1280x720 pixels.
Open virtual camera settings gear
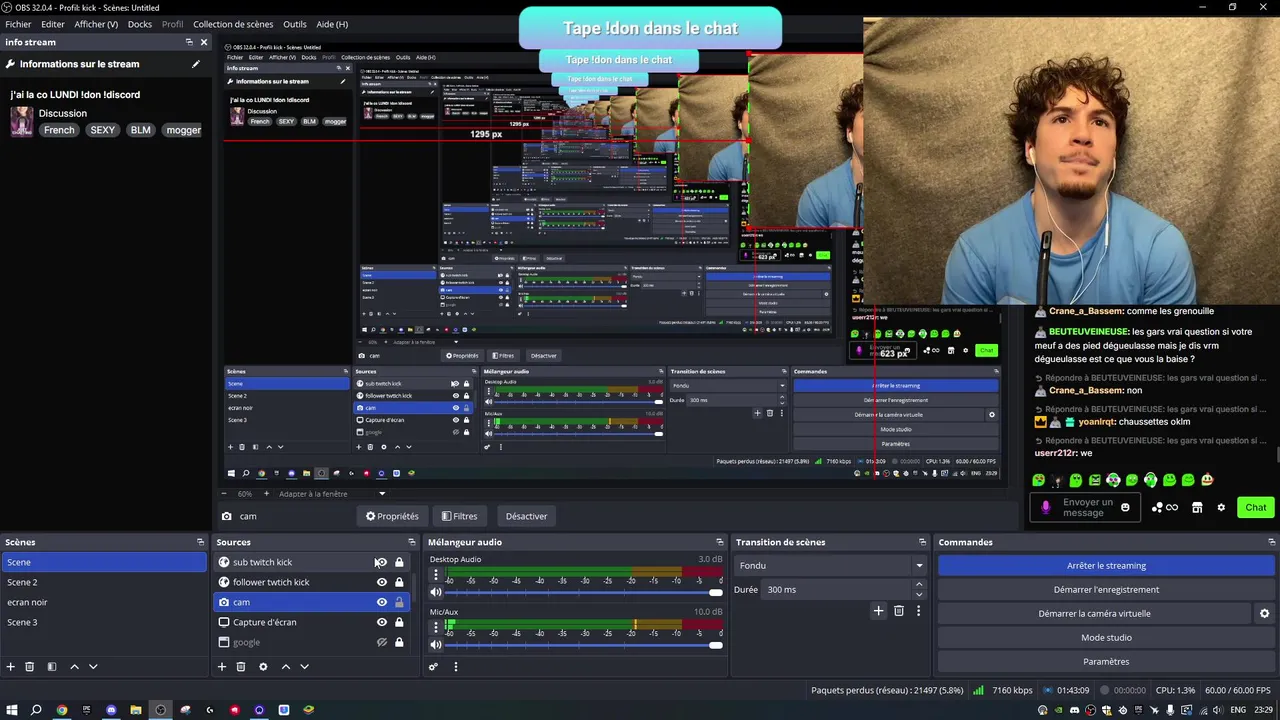1264,614
